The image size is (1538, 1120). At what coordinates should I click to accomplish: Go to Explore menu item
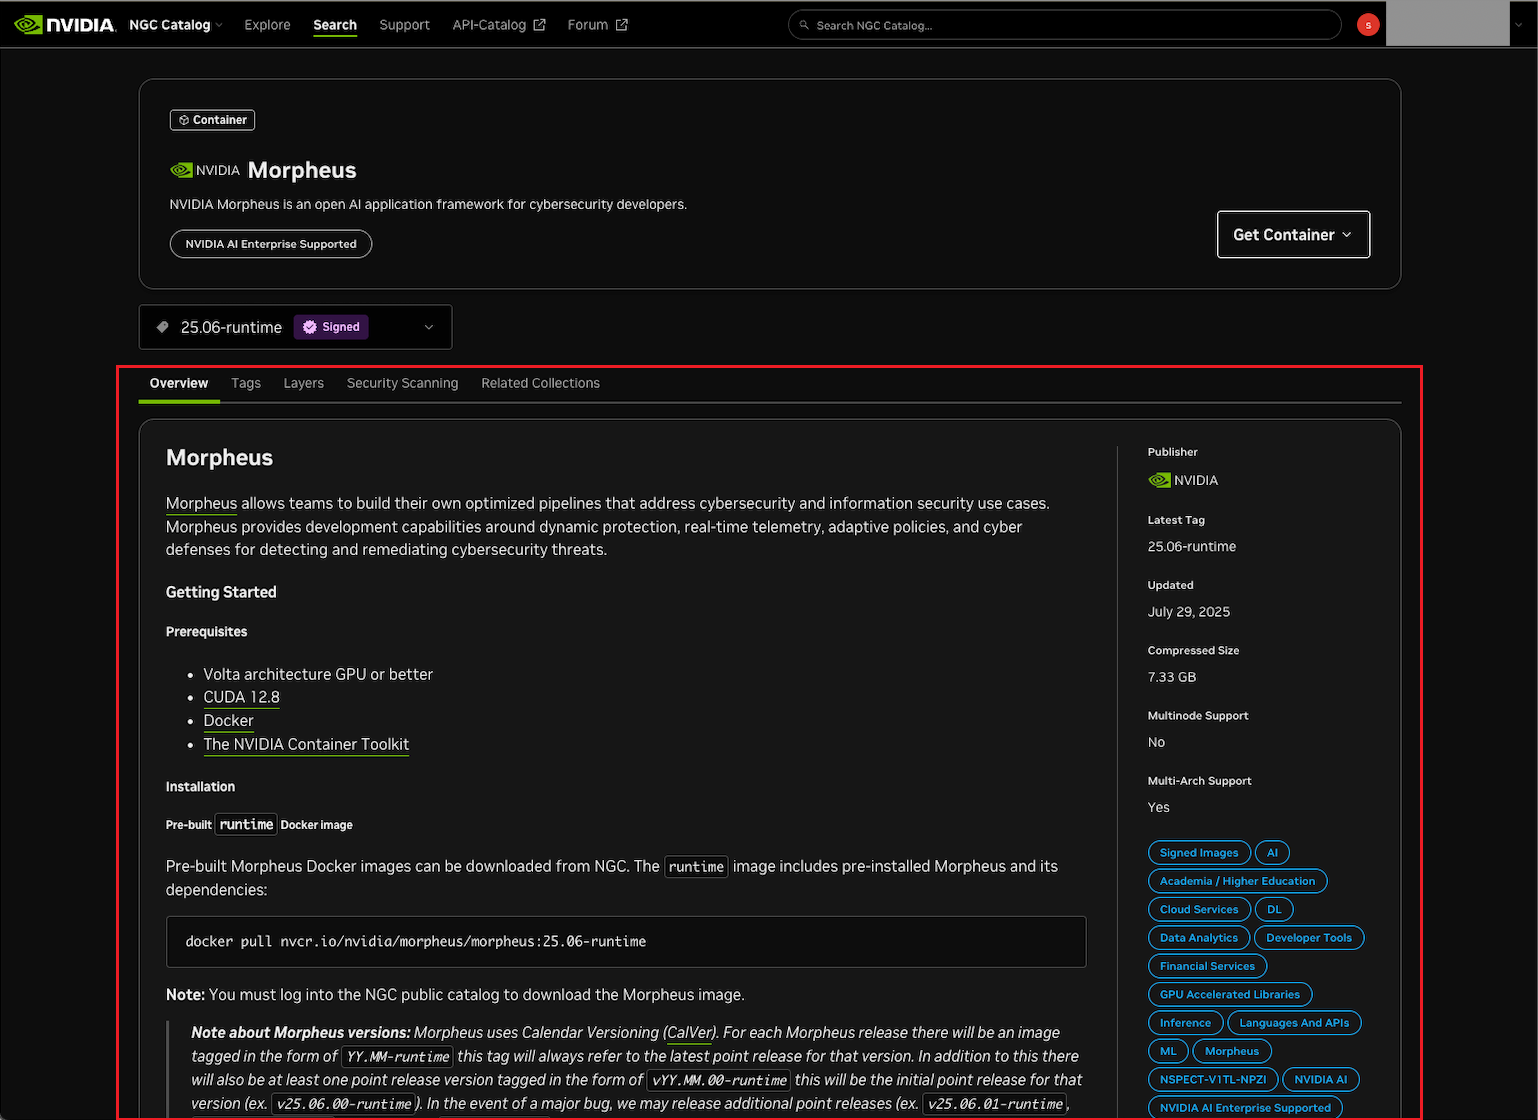[267, 25]
